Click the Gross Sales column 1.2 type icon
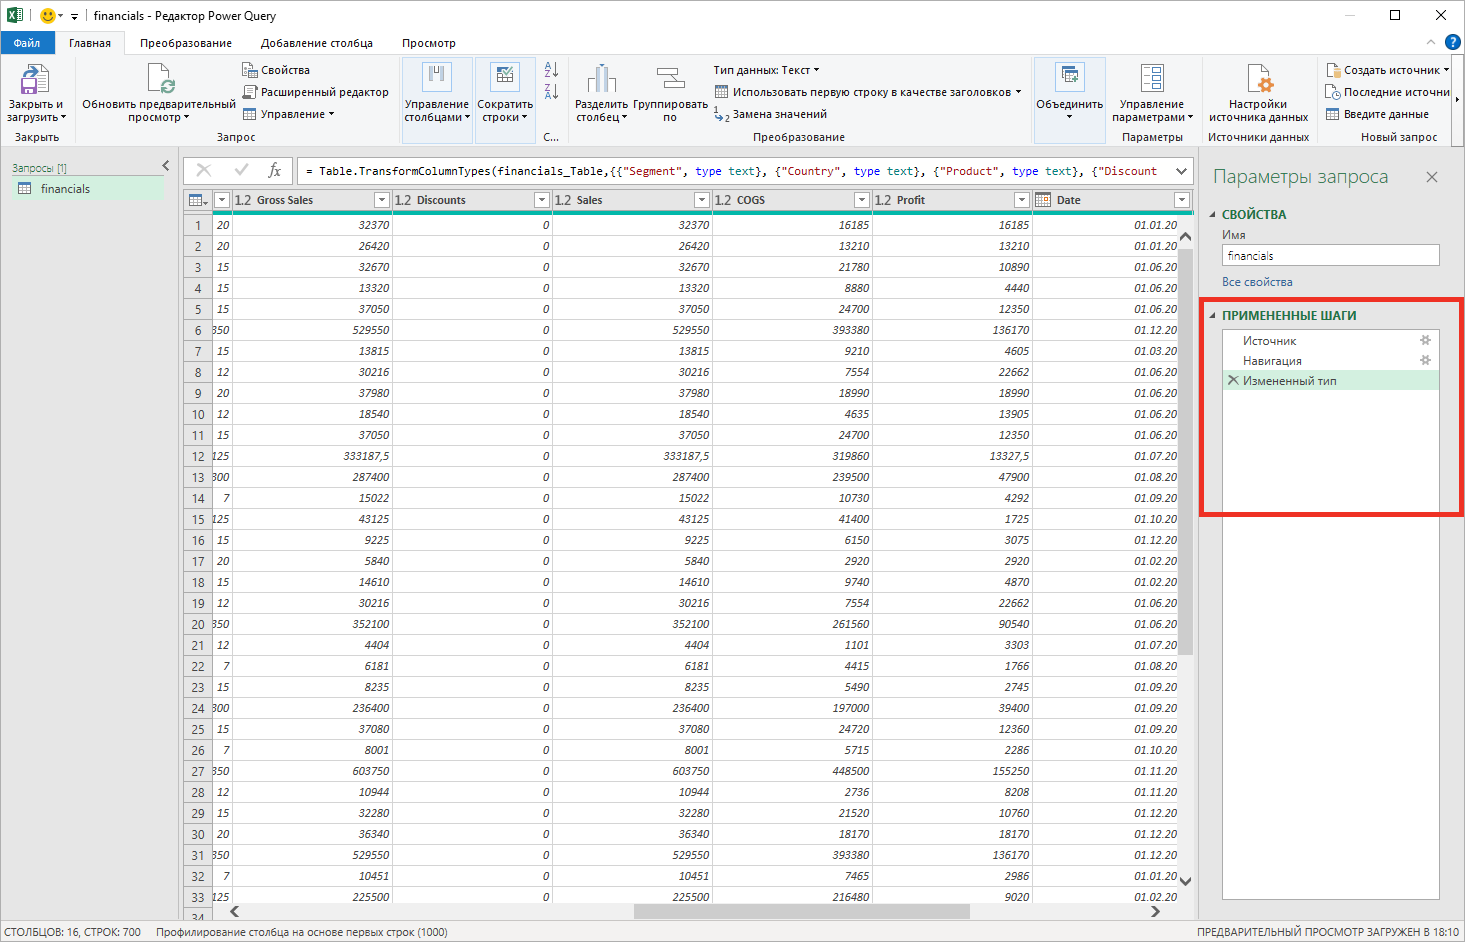Screen dimensions: 1465x942 pos(242,200)
